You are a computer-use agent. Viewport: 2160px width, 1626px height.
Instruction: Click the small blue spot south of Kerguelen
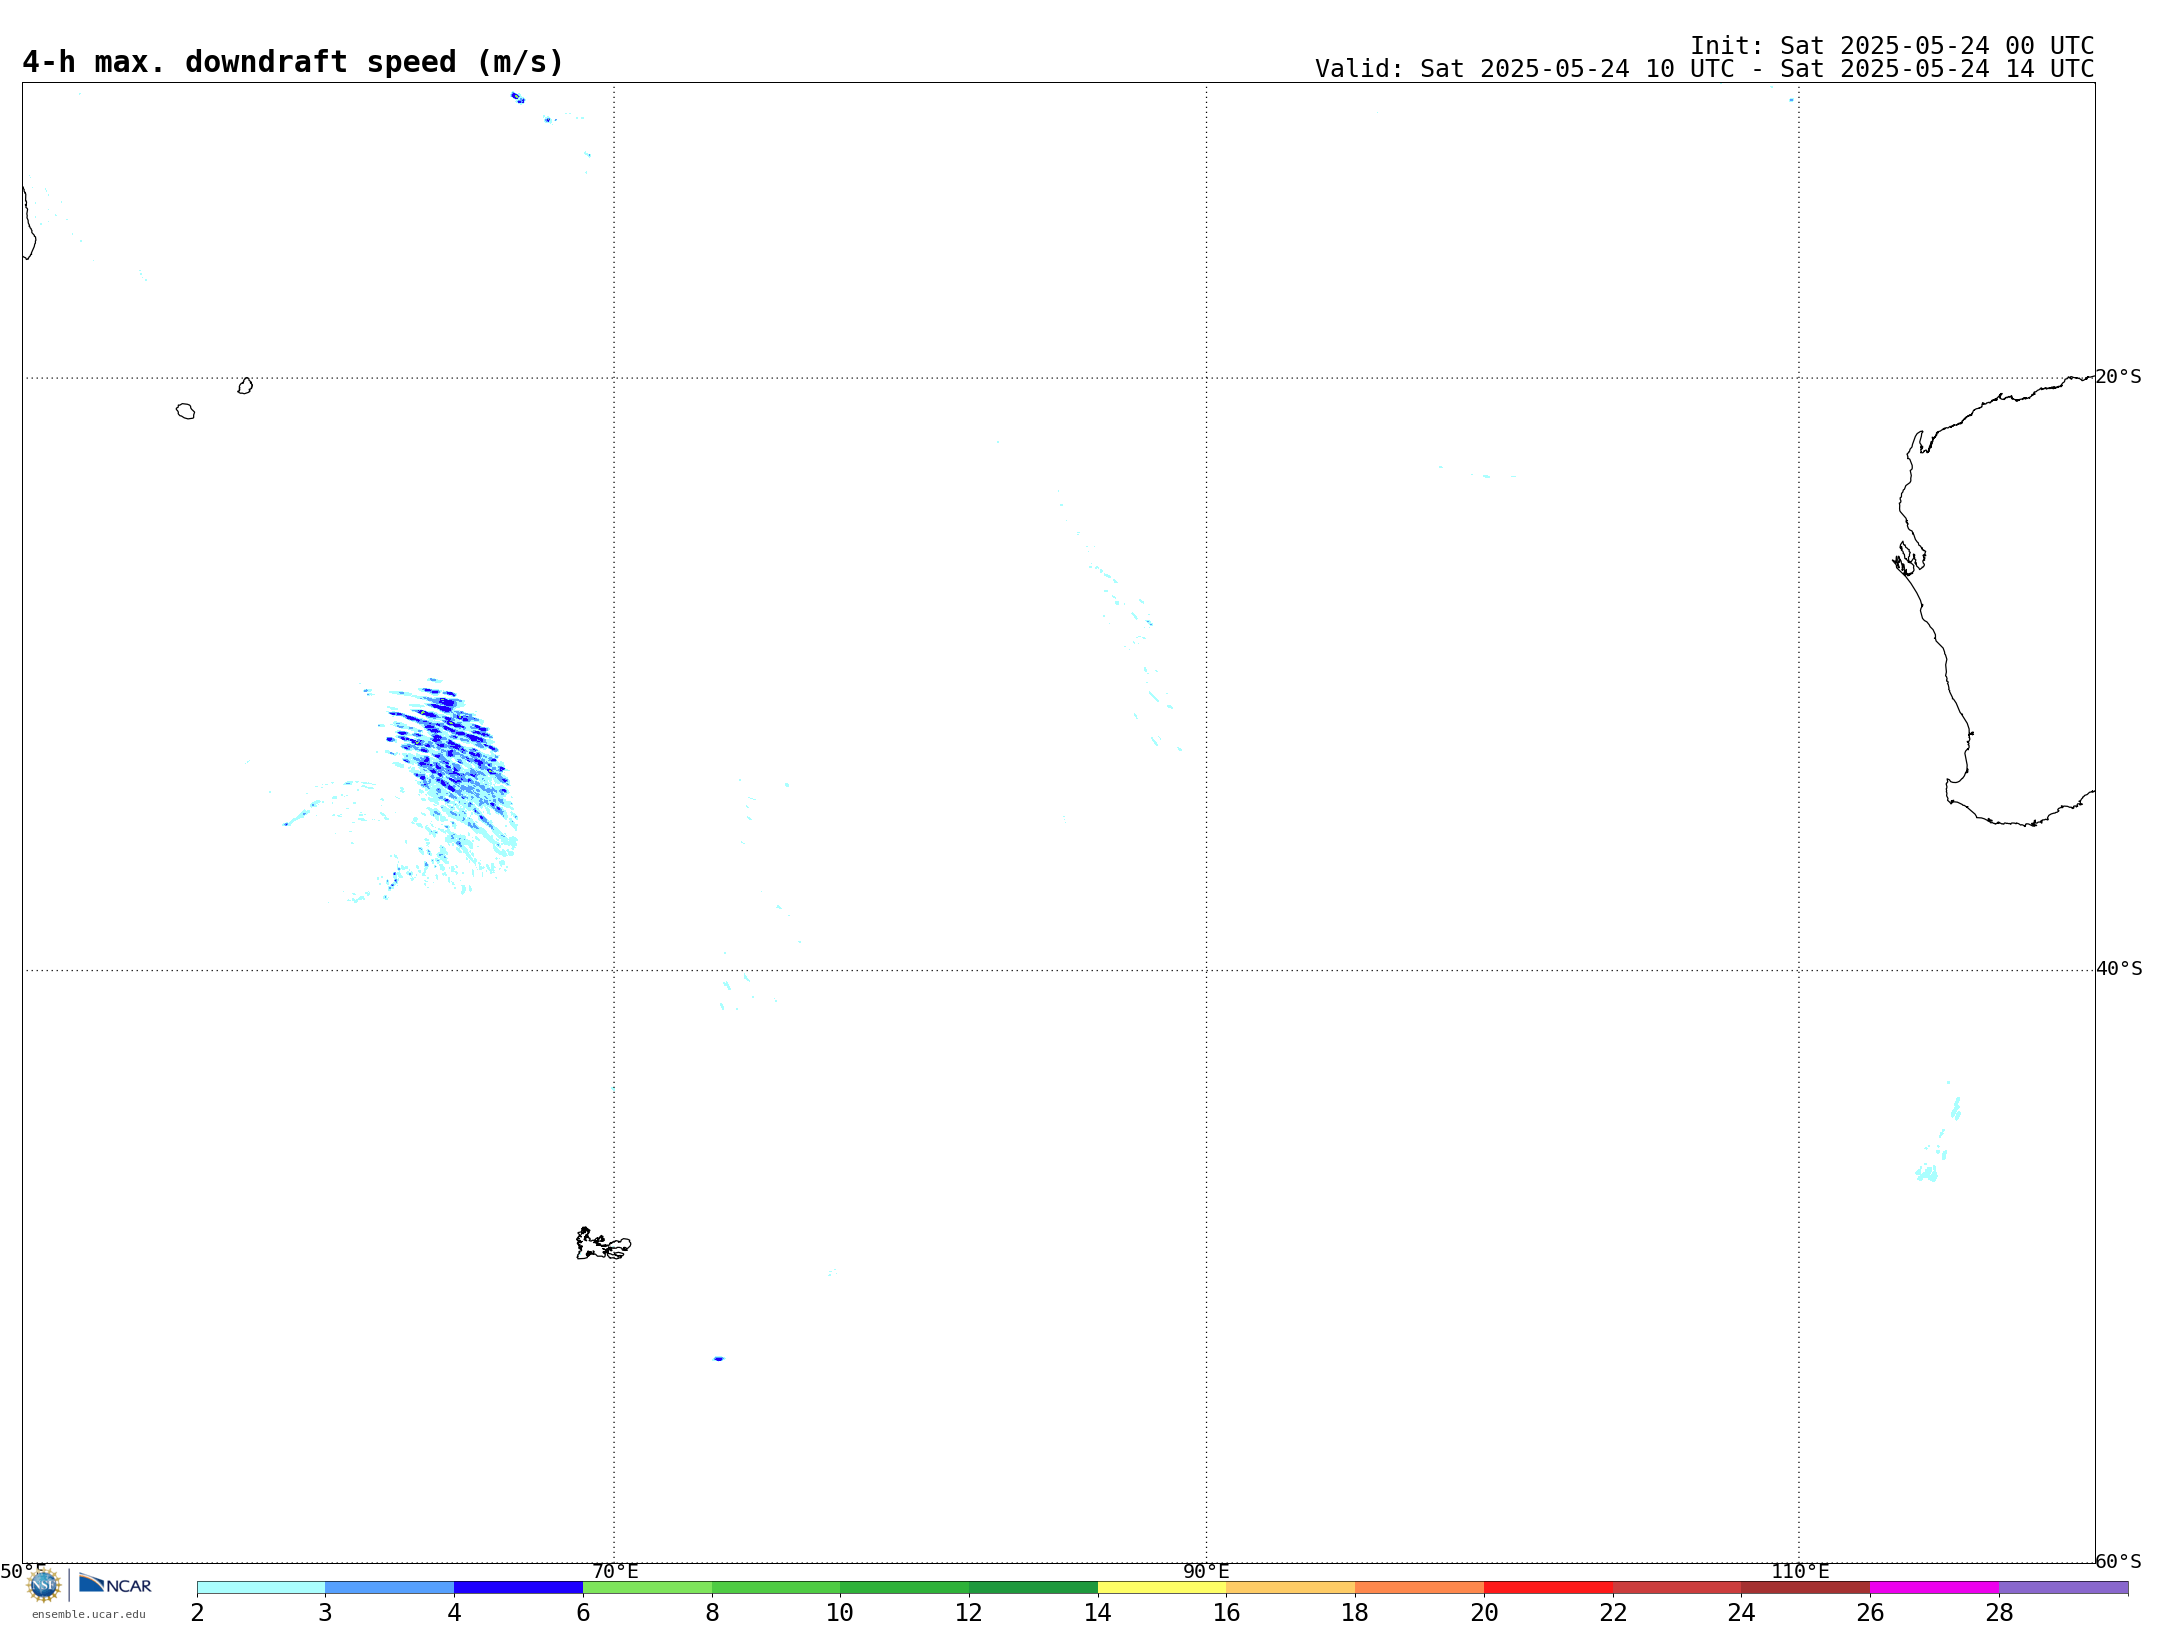[x=718, y=1359]
